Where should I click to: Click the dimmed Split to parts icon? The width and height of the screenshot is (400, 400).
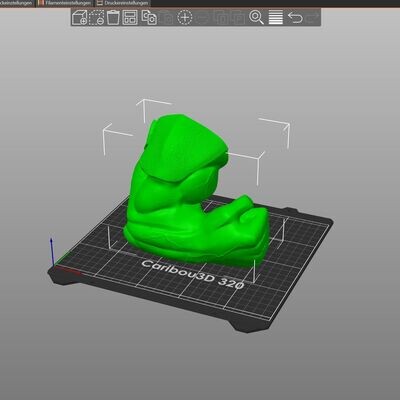(238, 17)
